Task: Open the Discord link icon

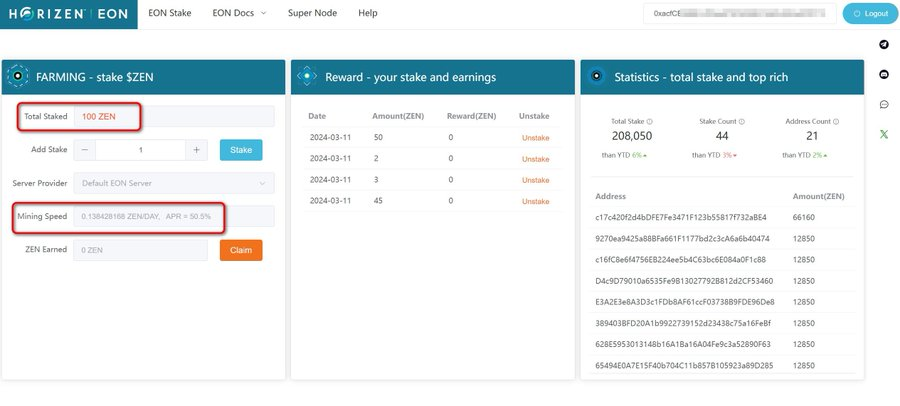Action: click(884, 74)
